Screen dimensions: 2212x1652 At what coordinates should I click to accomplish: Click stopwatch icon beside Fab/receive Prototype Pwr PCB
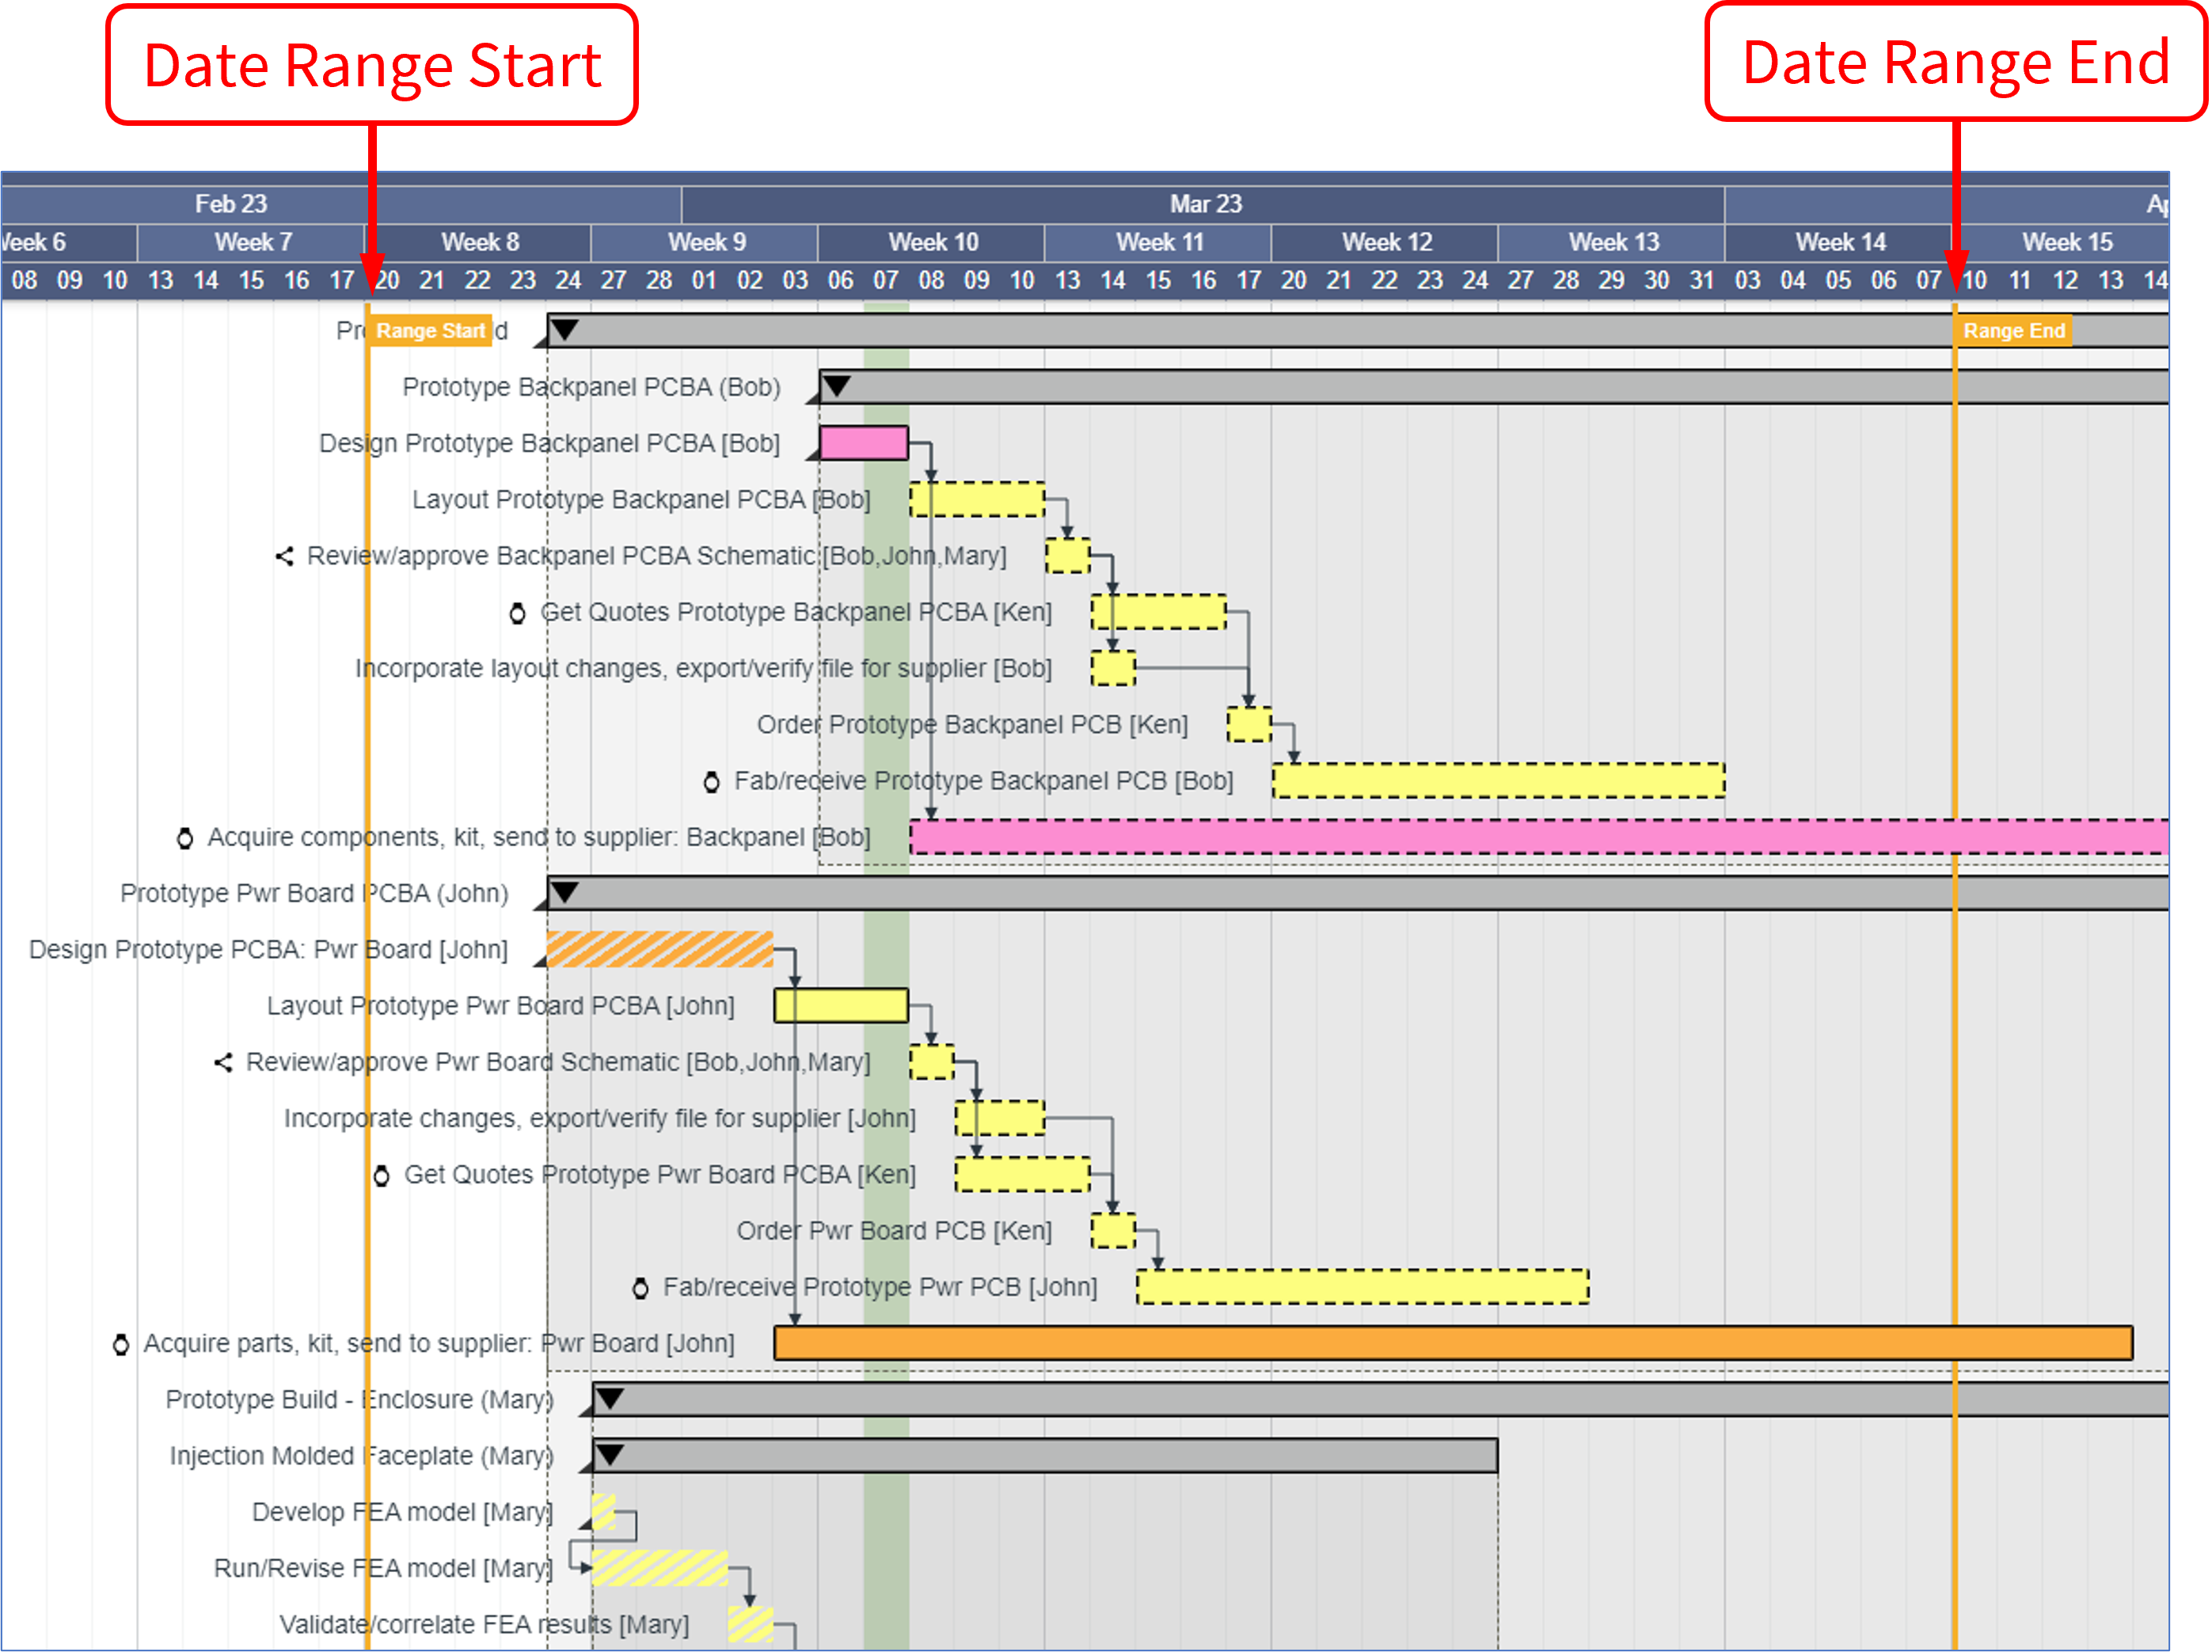tap(641, 1288)
